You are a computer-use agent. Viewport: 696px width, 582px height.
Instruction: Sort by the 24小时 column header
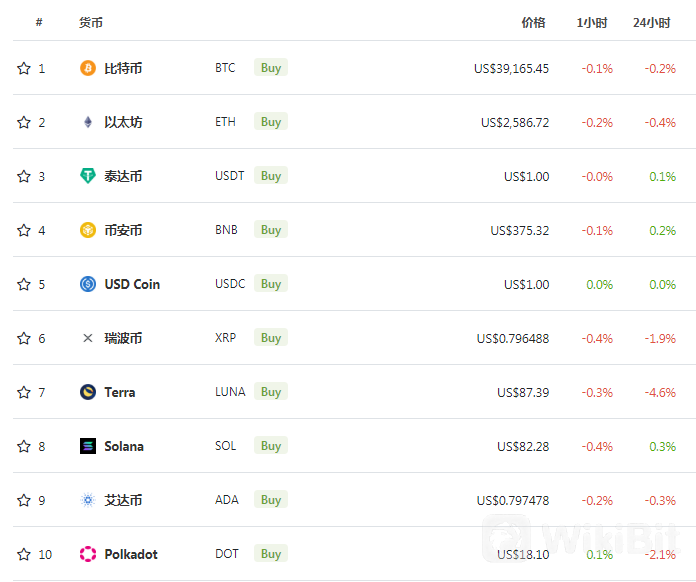652,23
